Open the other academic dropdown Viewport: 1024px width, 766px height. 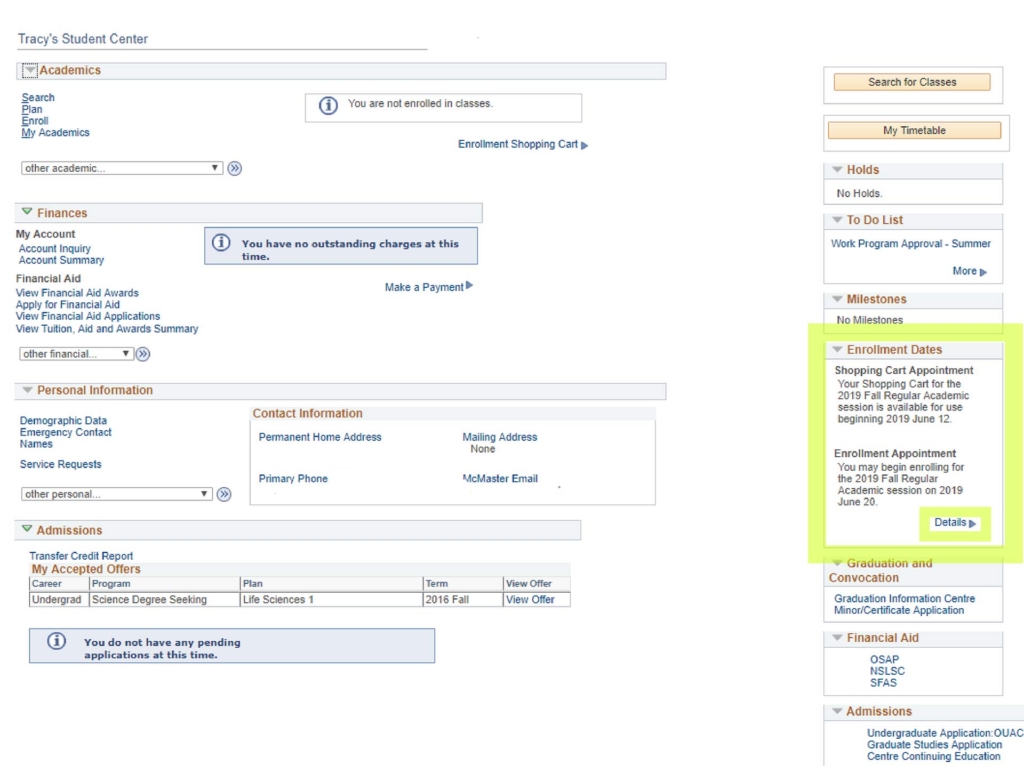121,169
